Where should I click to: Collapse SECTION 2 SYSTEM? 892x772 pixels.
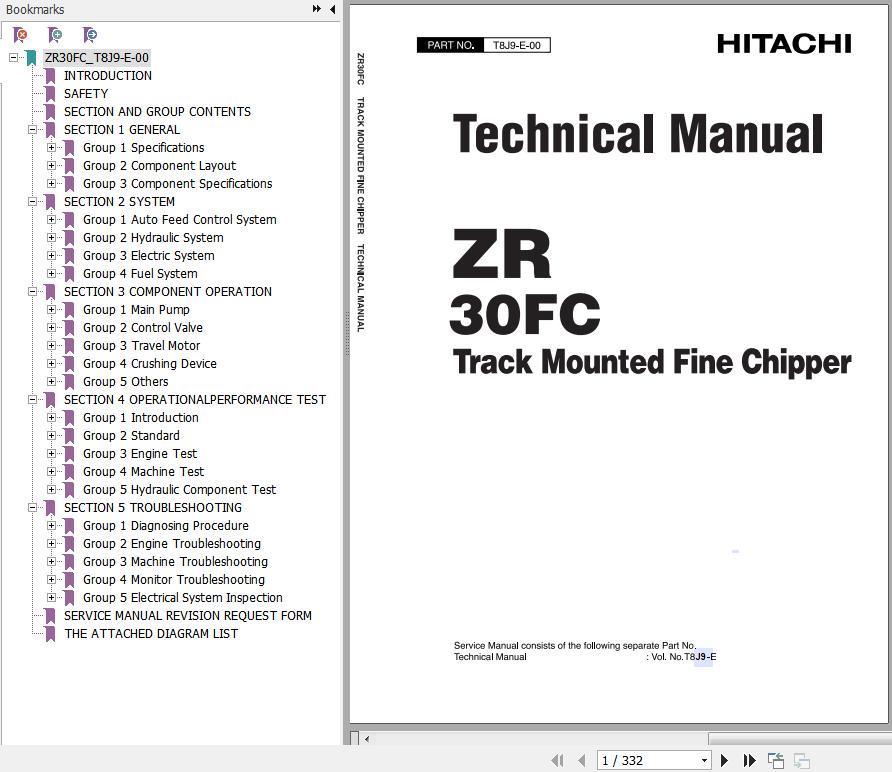32,201
